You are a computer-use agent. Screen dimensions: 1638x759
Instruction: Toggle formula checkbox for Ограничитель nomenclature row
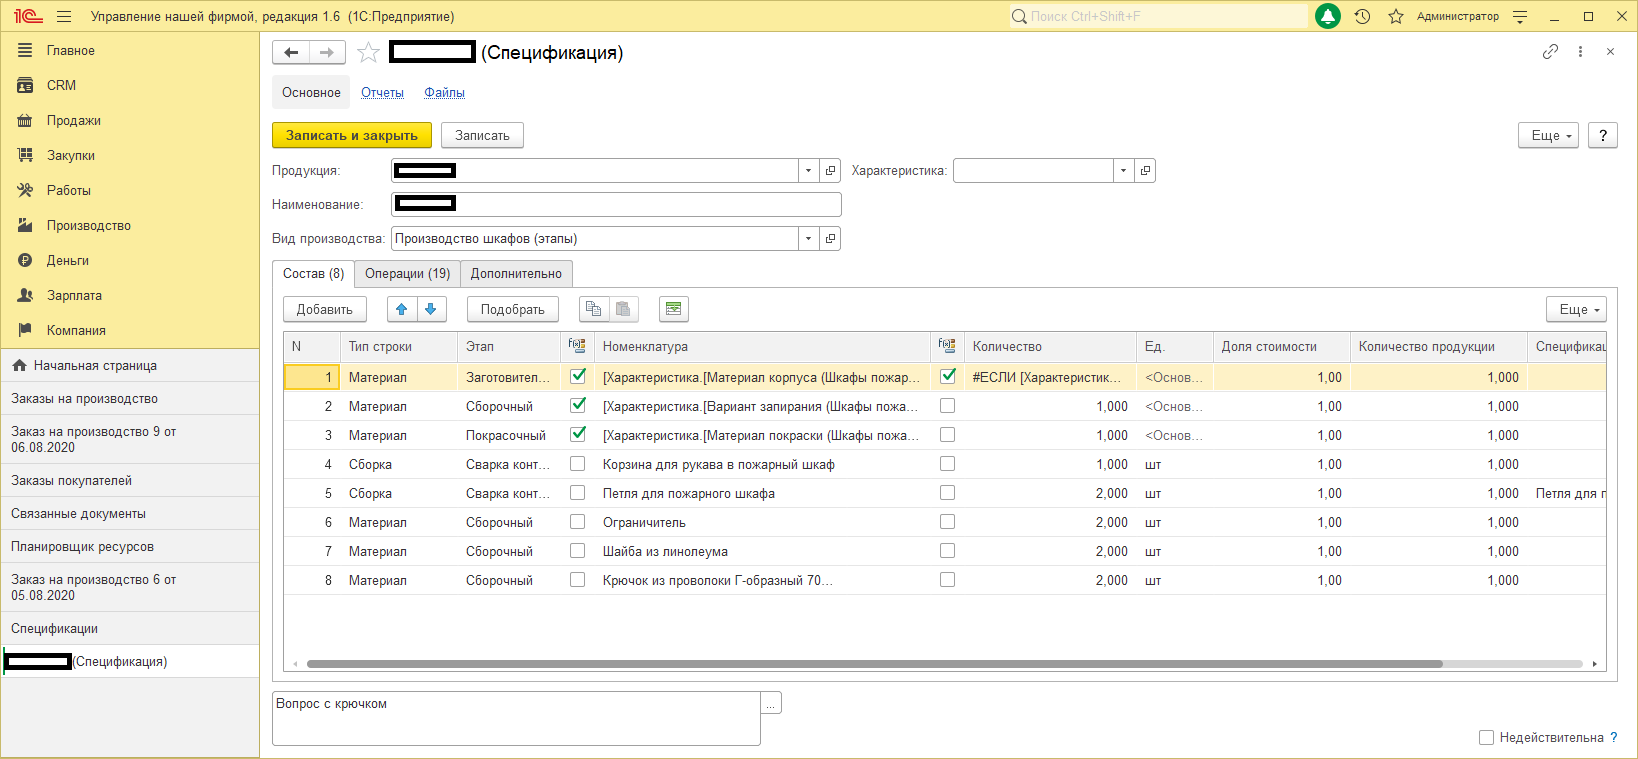[x=577, y=522]
